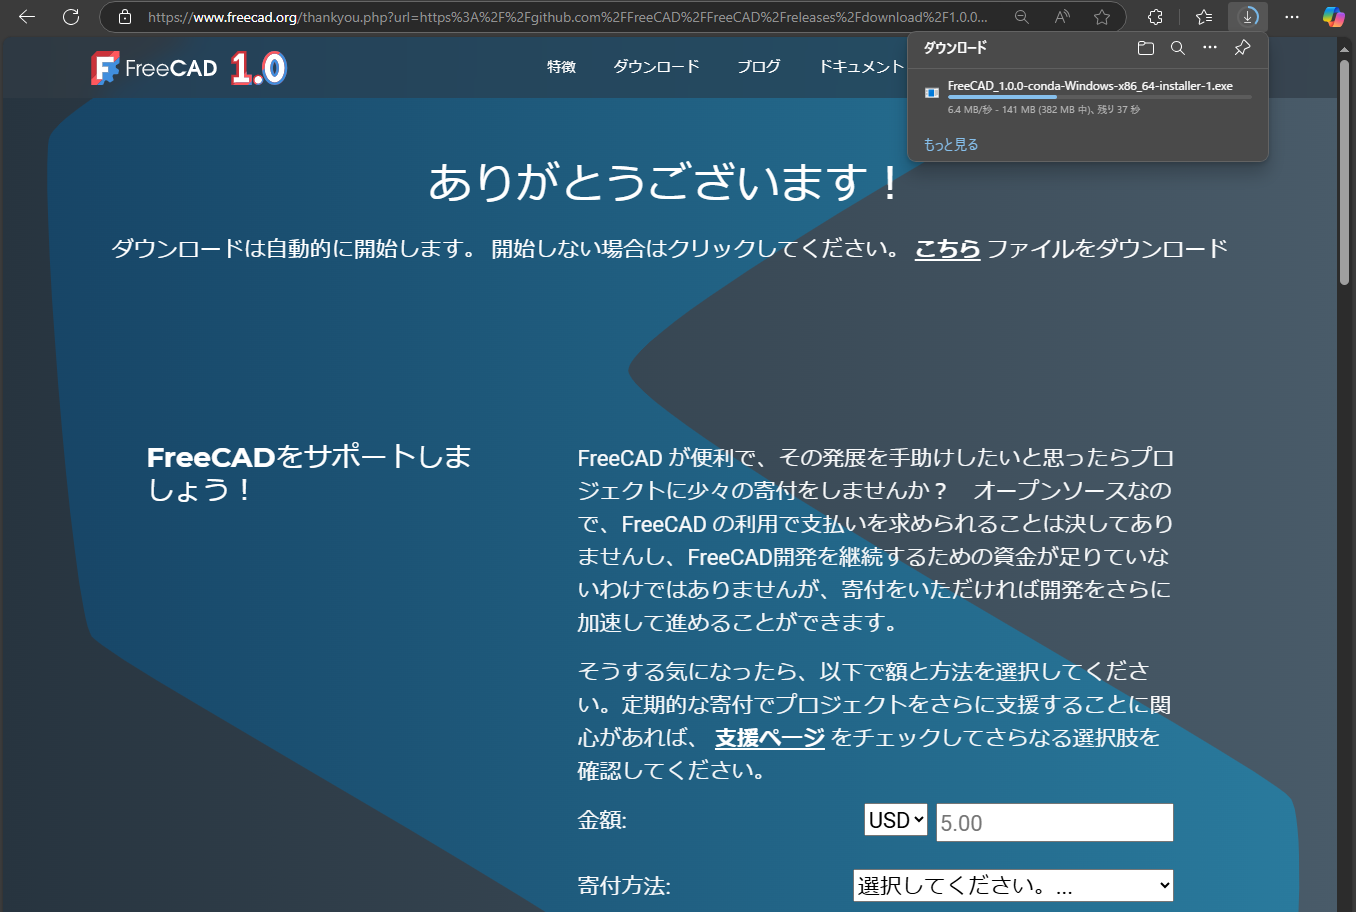This screenshot has height=912, width=1356.
Task: Click the こちら download link
Action: 947,248
